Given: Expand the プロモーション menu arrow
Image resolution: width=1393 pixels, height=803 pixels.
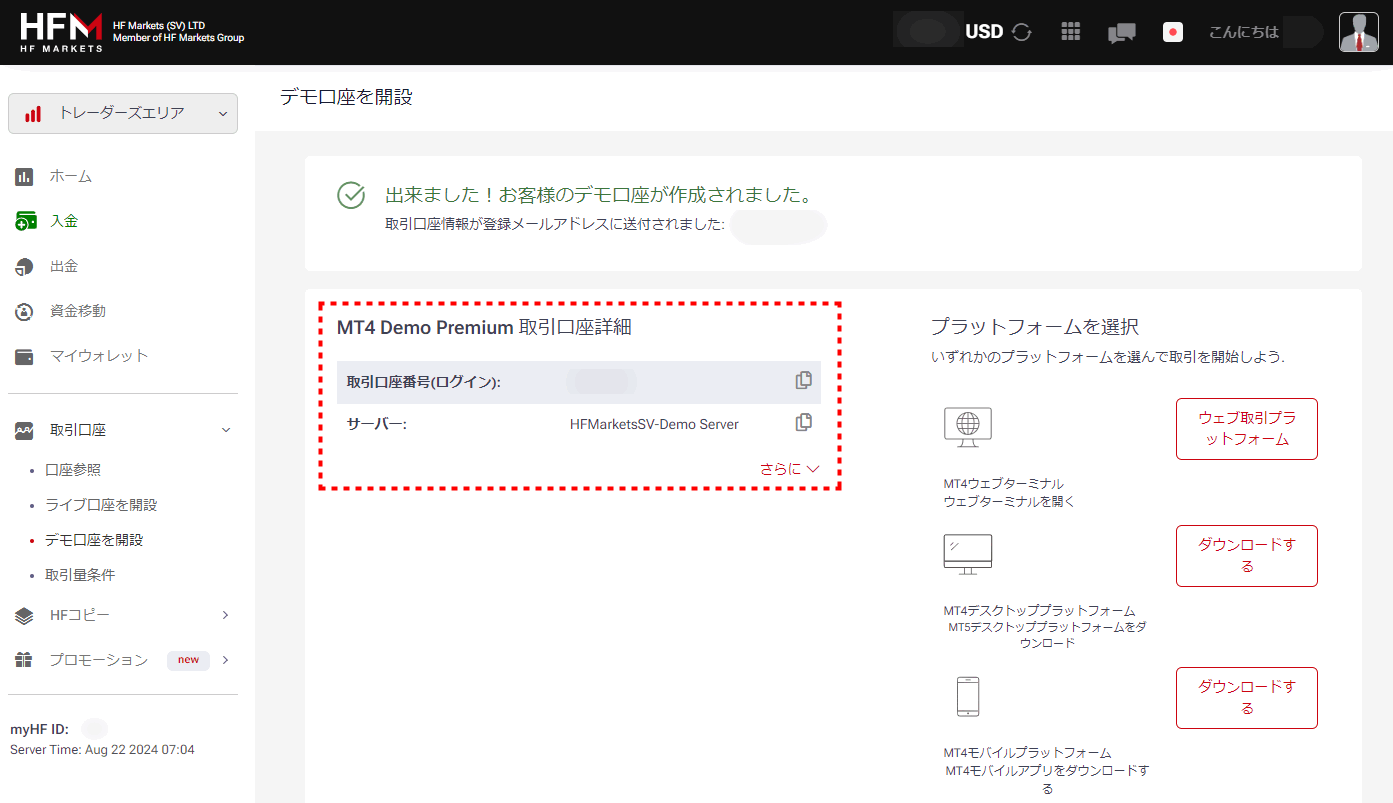Looking at the screenshot, I should pos(226,660).
